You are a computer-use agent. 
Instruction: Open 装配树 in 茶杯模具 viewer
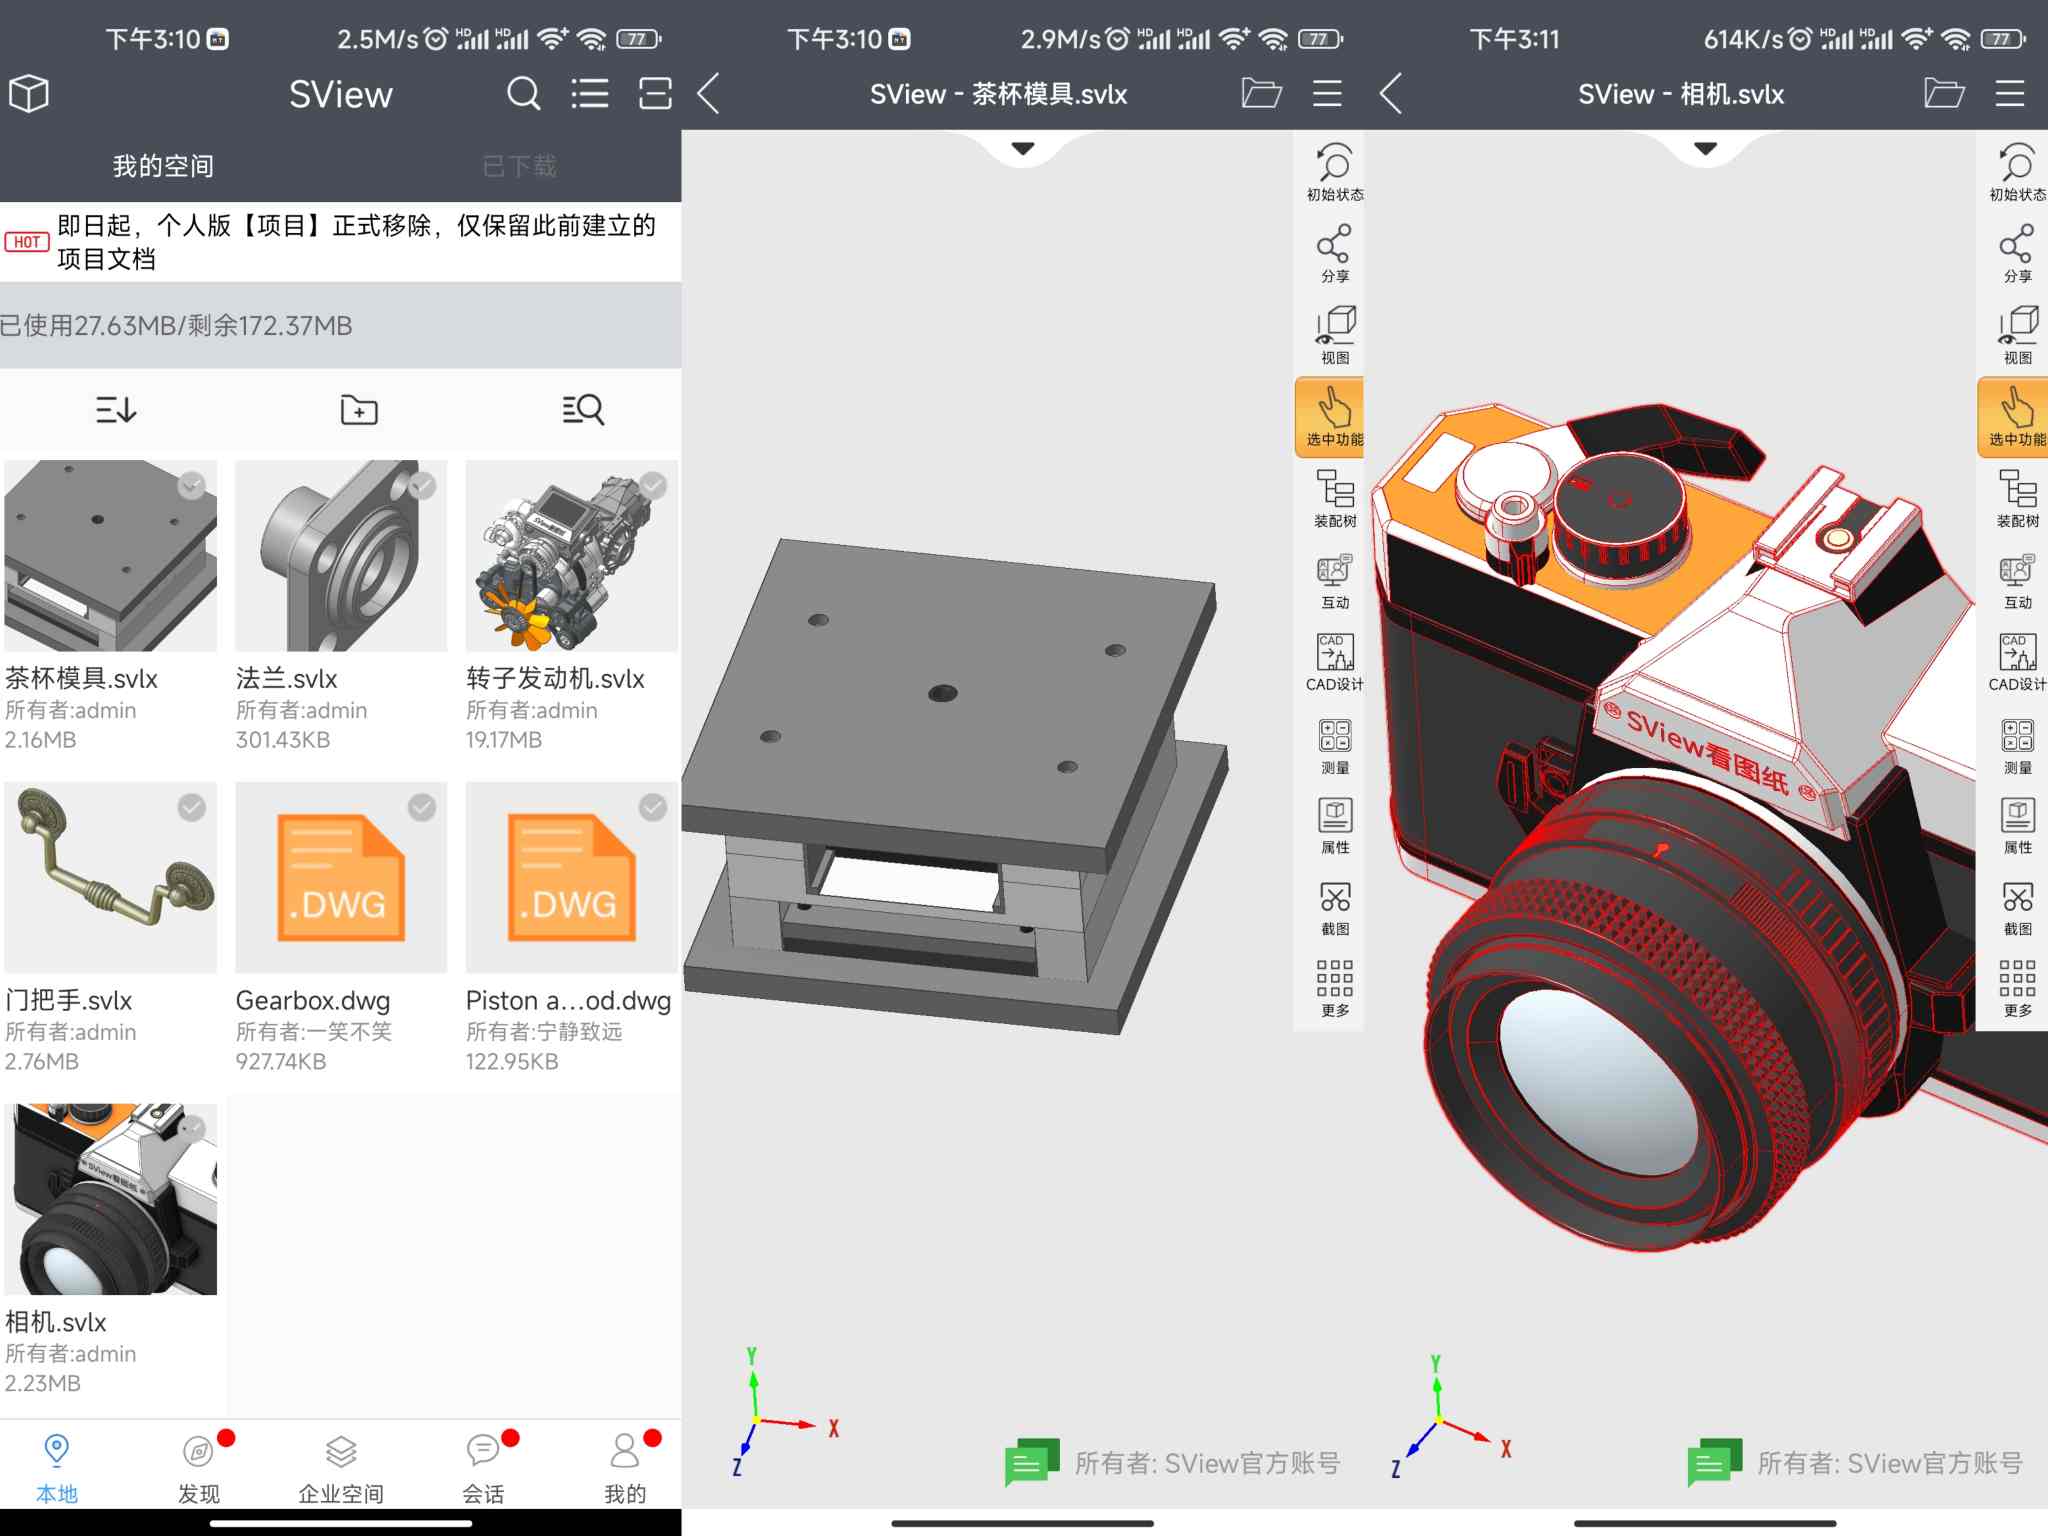(x=1334, y=499)
